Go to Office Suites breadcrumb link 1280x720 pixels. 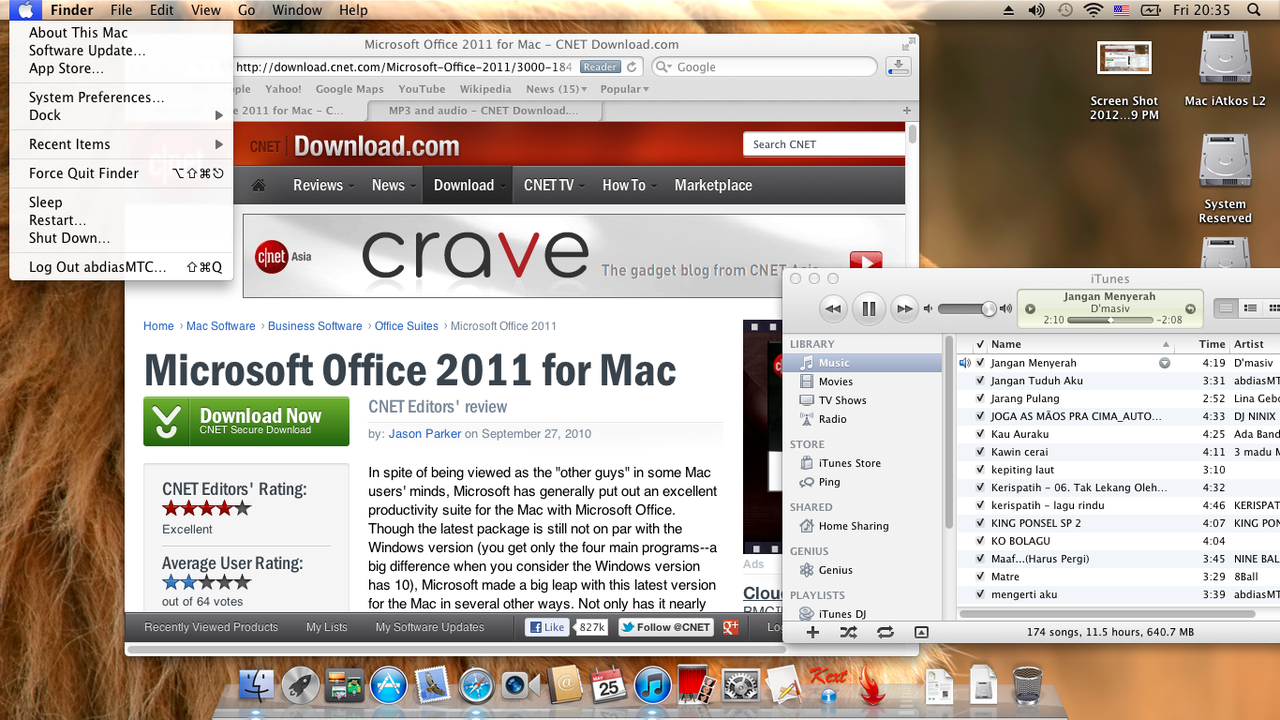(x=406, y=326)
